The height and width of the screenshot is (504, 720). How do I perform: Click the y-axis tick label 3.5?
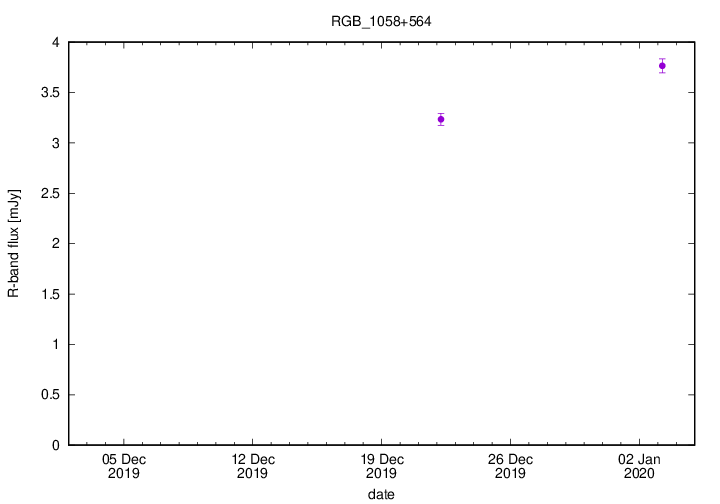[49, 93]
